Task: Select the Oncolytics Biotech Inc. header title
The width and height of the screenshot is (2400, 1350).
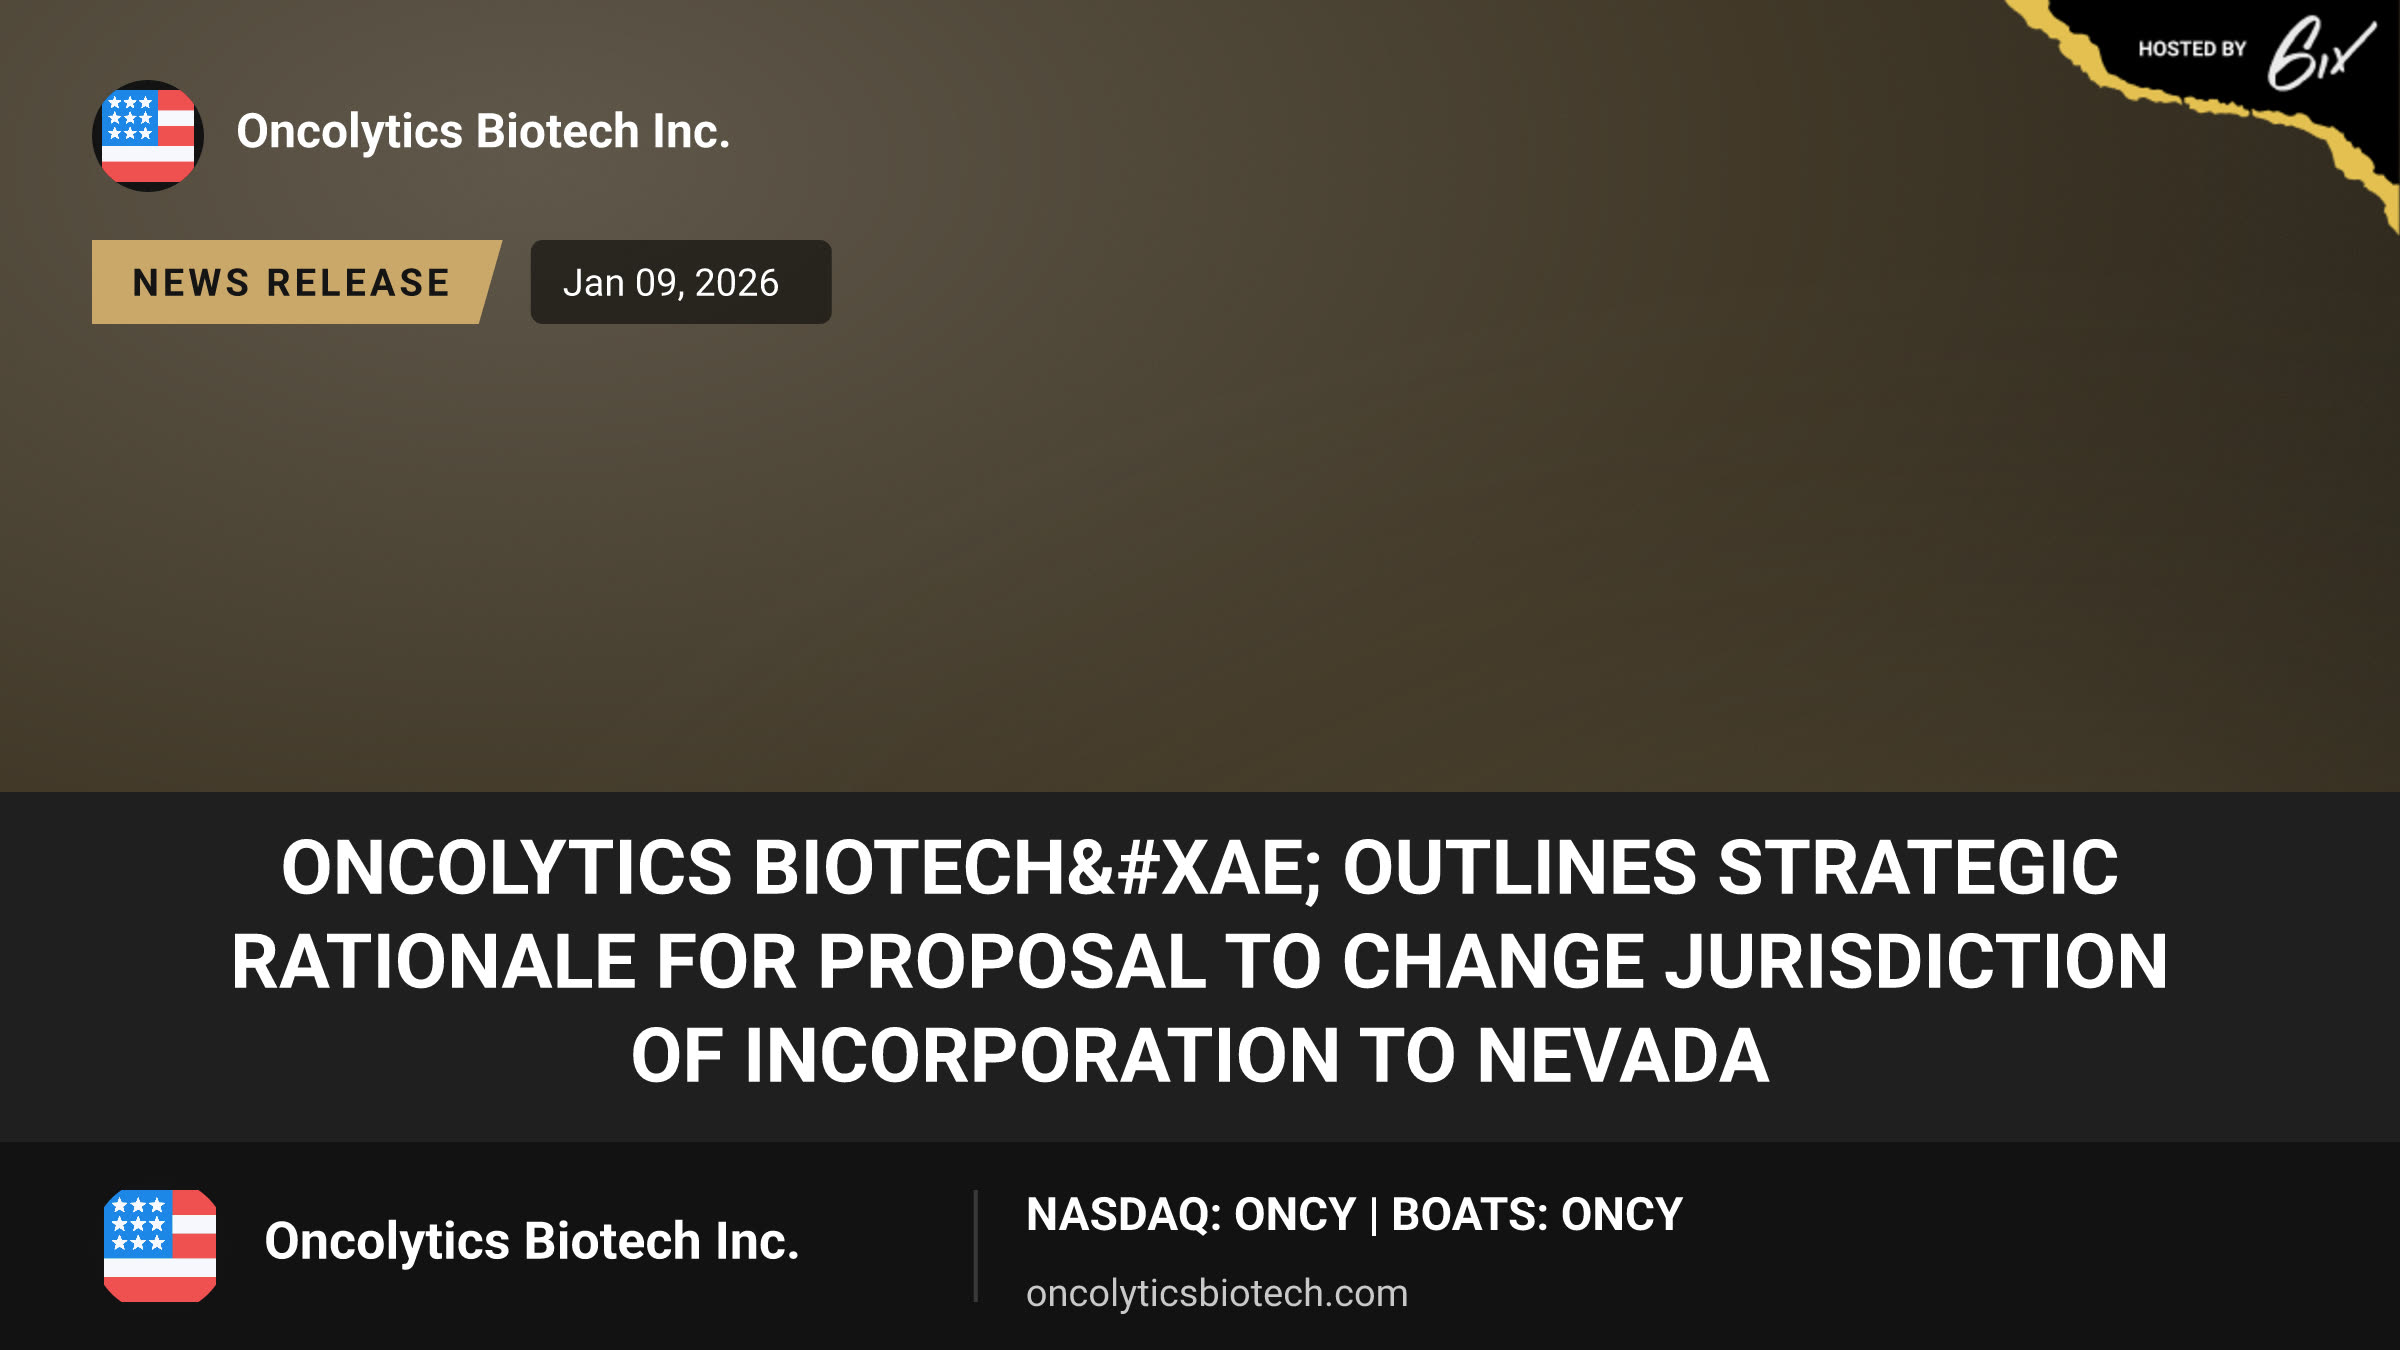Action: [483, 132]
